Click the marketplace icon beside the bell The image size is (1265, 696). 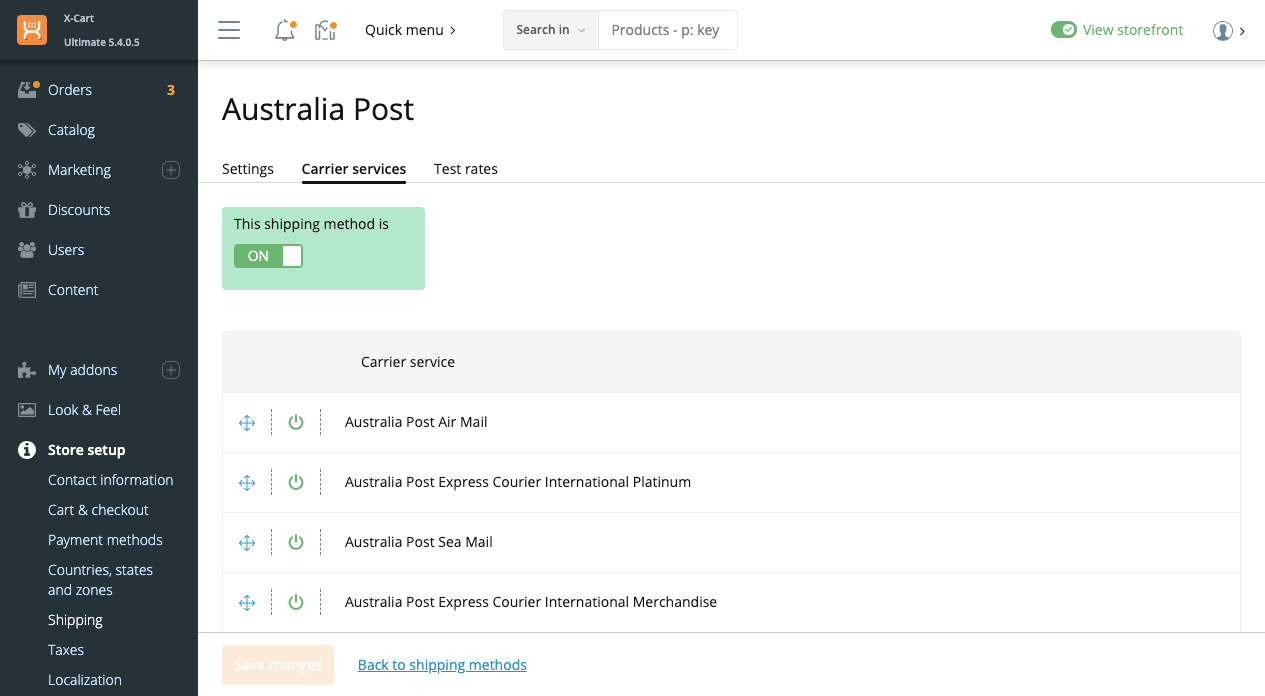click(325, 31)
